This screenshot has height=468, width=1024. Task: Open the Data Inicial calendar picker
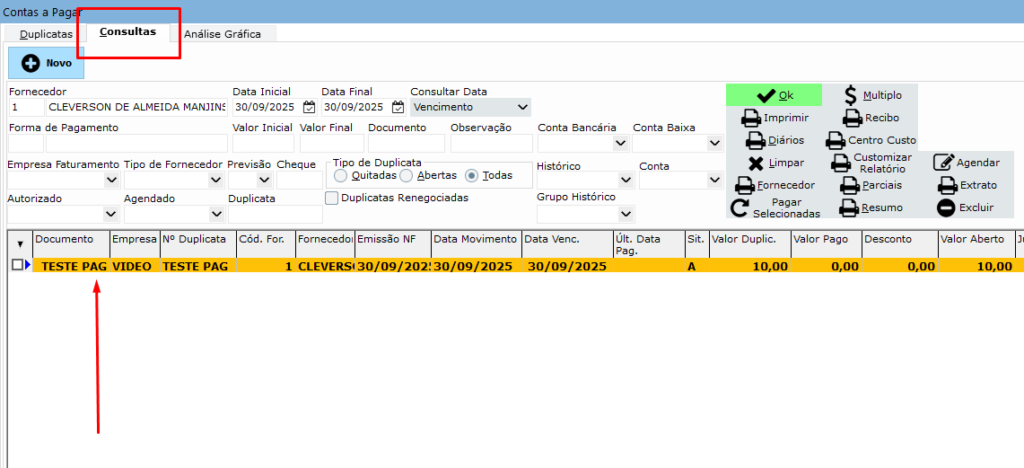pyautogui.click(x=309, y=107)
